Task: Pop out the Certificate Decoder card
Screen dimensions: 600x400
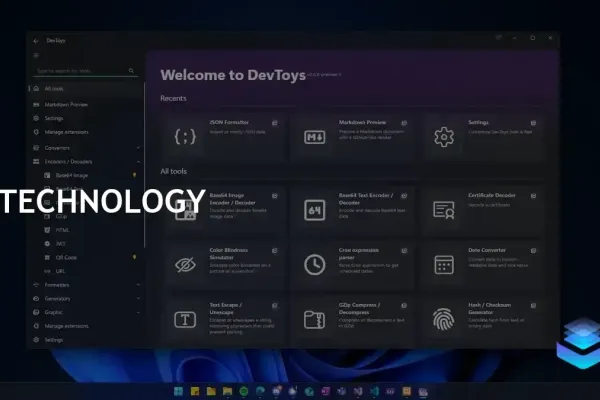Action: [533, 196]
